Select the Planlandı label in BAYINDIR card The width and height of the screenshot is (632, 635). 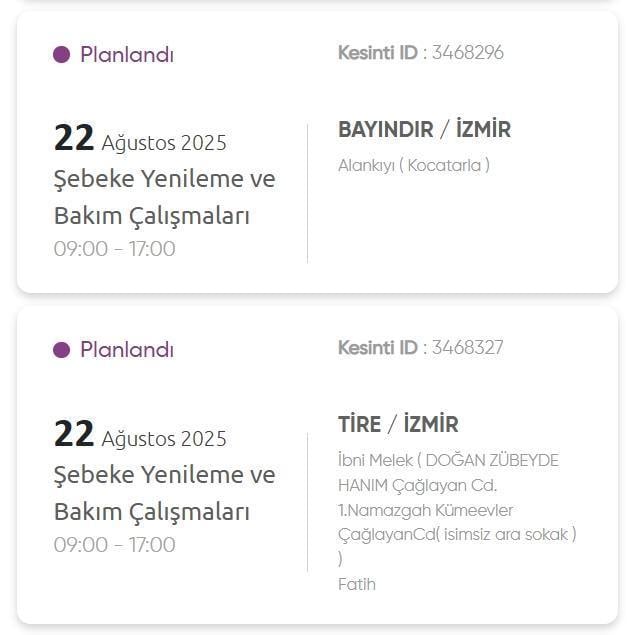(x=126, y=55)
